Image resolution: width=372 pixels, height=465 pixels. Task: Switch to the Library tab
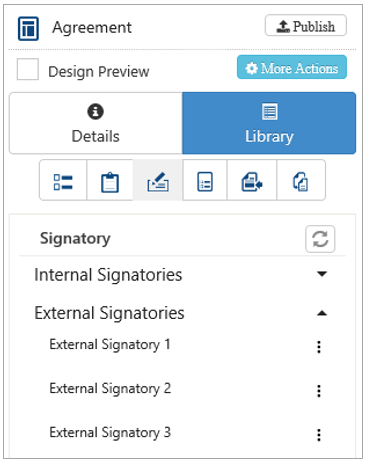[269, 125]
